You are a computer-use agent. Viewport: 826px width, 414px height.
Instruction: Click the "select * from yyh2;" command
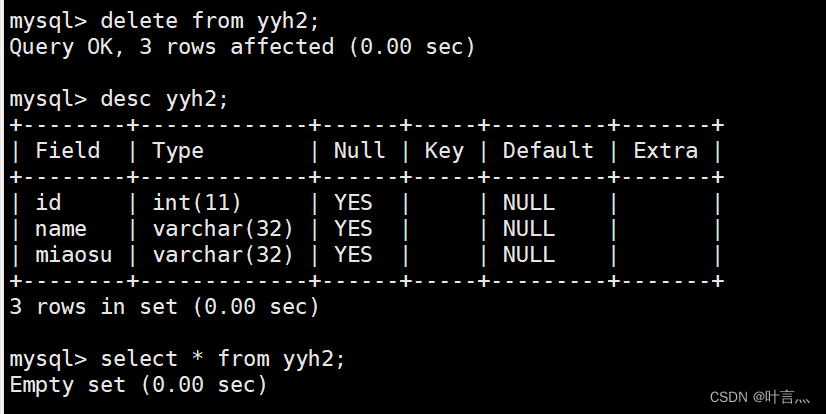coord(223,359)
